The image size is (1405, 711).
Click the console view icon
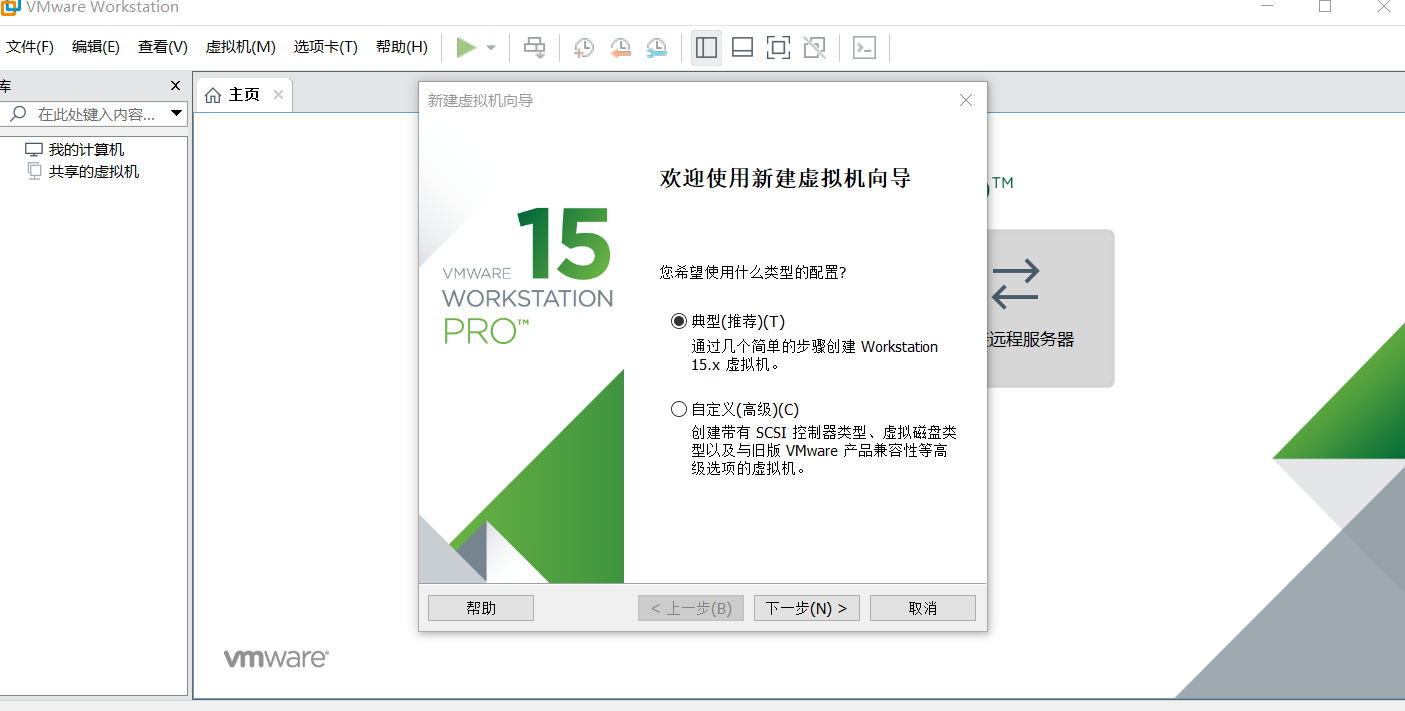point(865,47)
